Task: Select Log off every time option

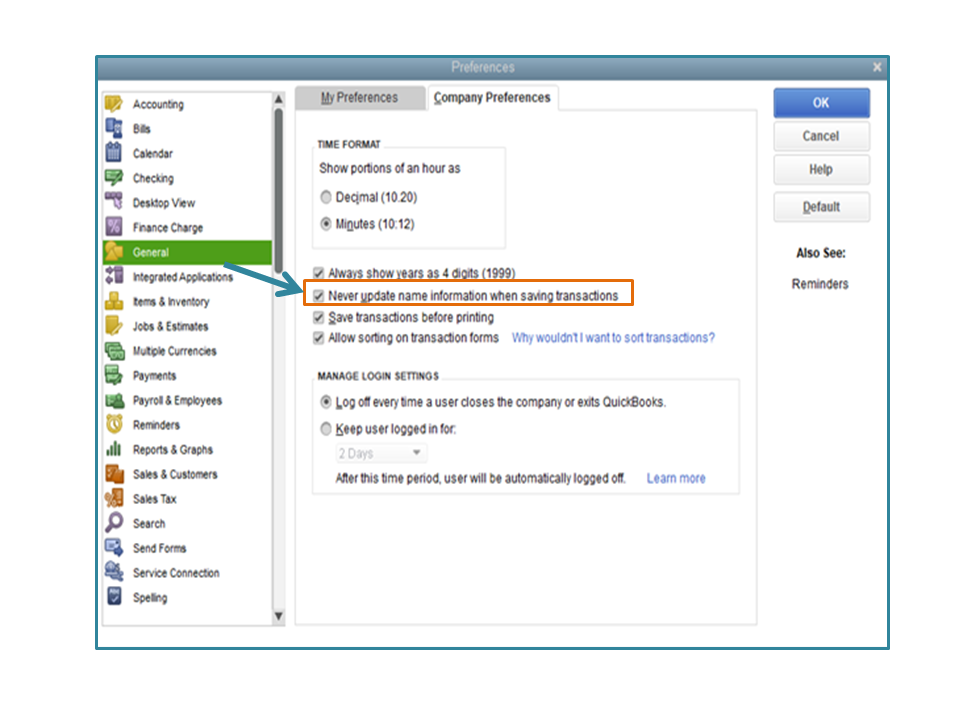Action: coord(326,402)
